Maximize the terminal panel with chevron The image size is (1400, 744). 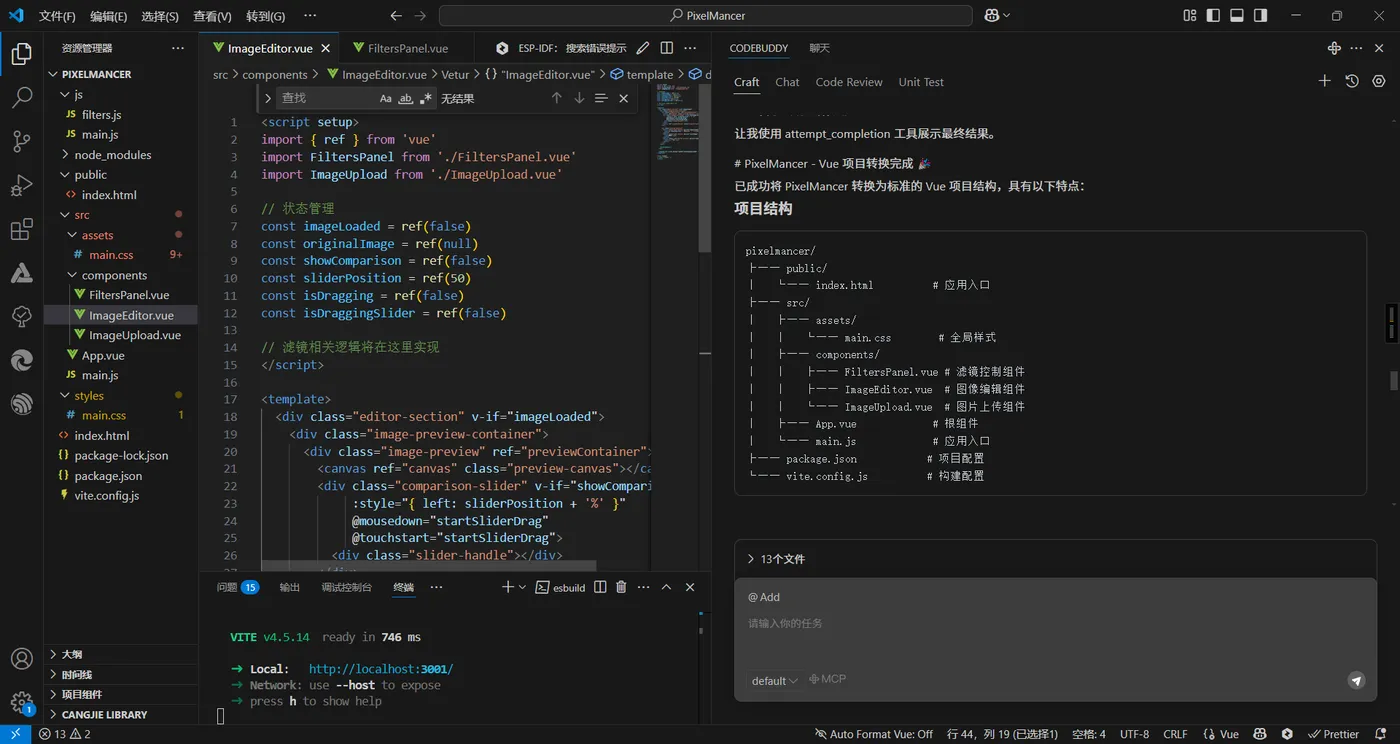[666, 587]
